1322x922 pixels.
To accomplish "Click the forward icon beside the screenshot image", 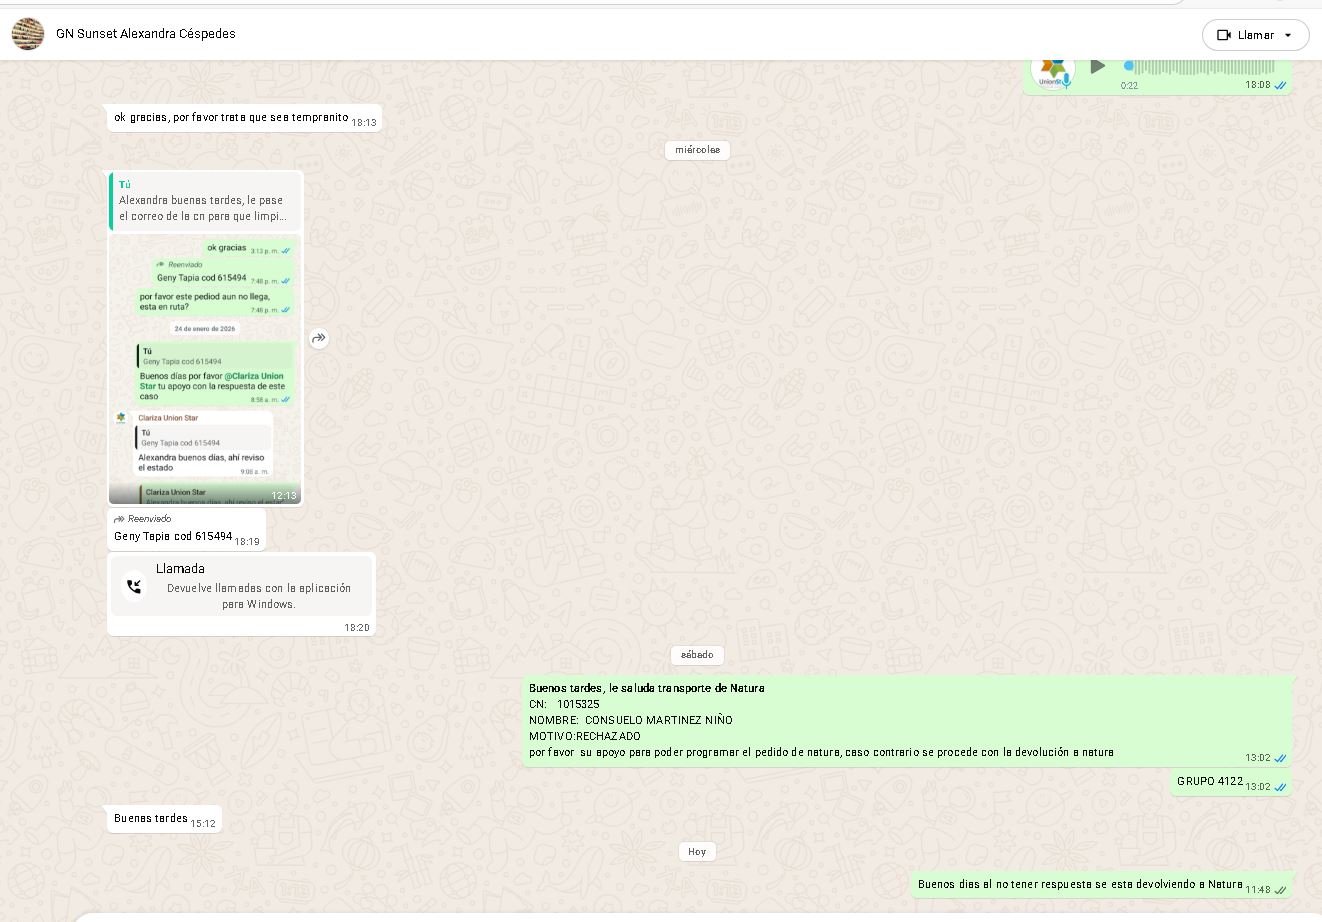I will [319, 339].
